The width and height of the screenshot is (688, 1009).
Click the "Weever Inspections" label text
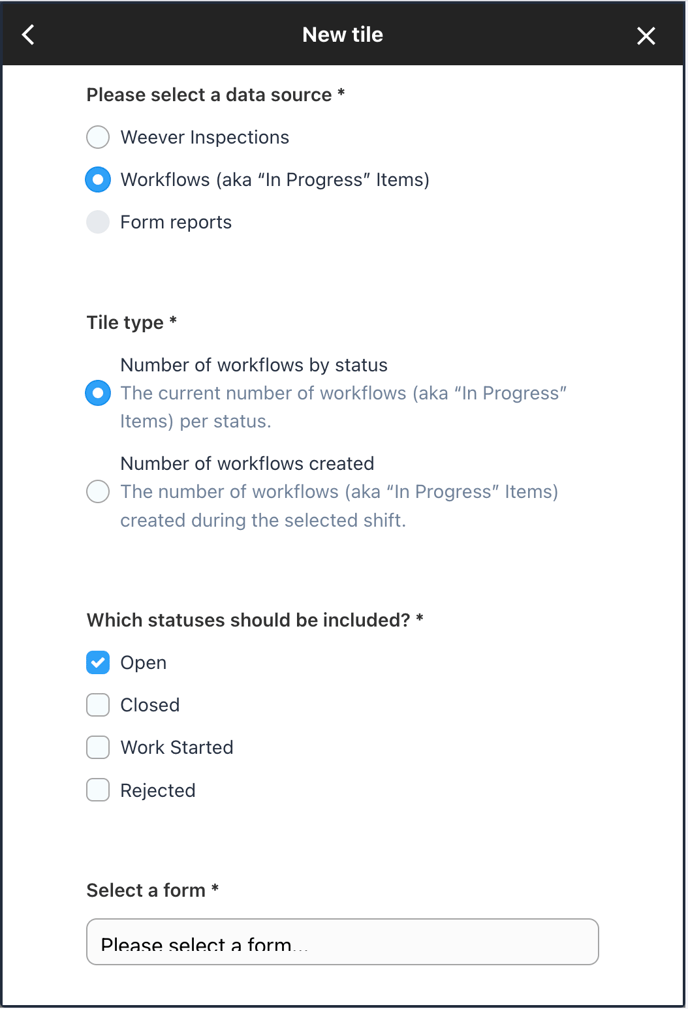tap(205, 137)
